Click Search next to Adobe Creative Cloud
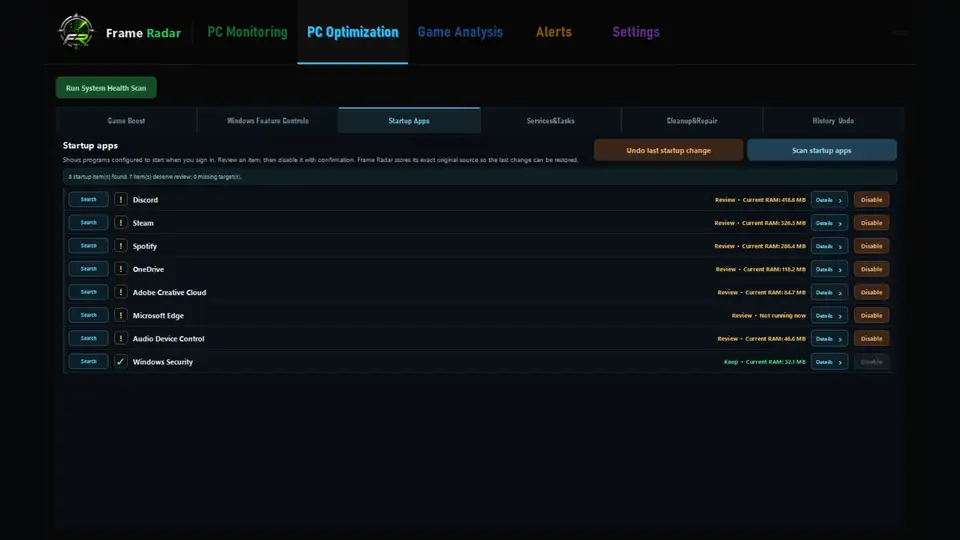Screen dimensions: 960x540 tap(88, 292)
